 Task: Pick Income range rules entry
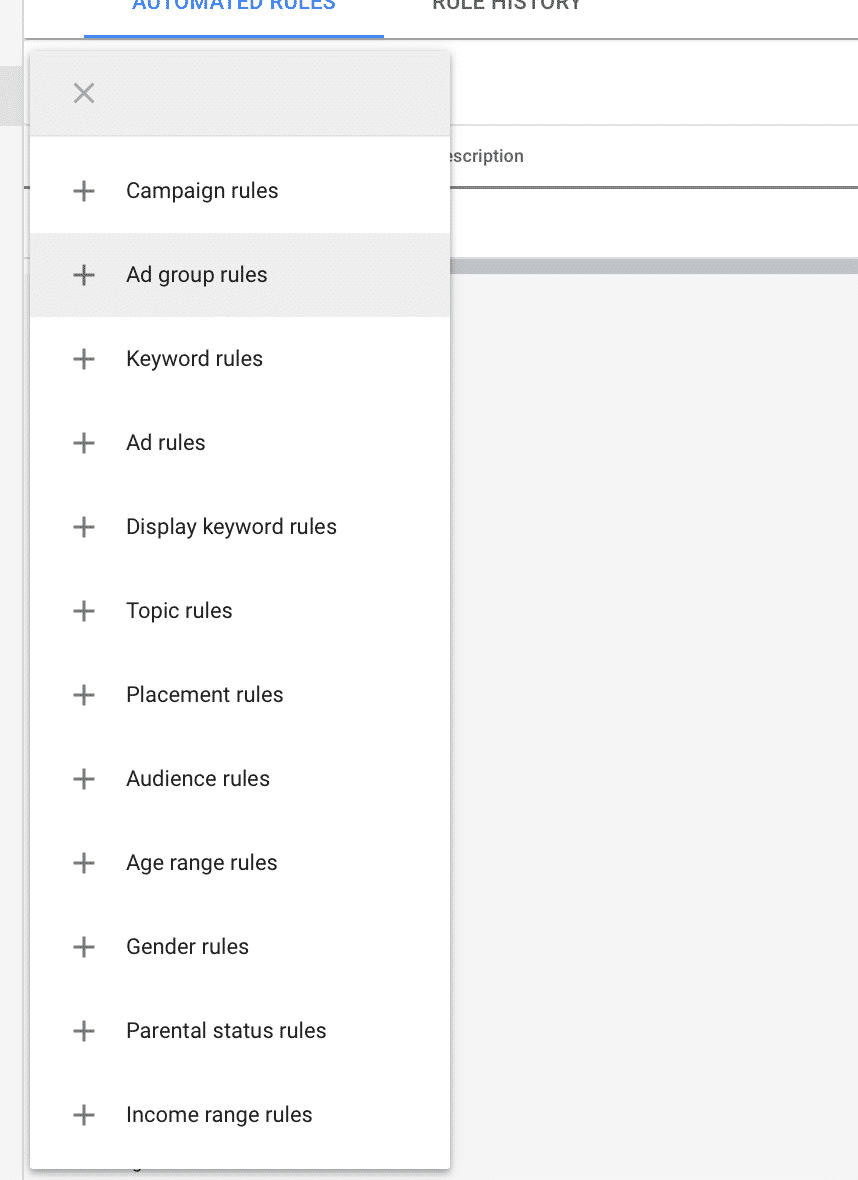point(239,1115)
